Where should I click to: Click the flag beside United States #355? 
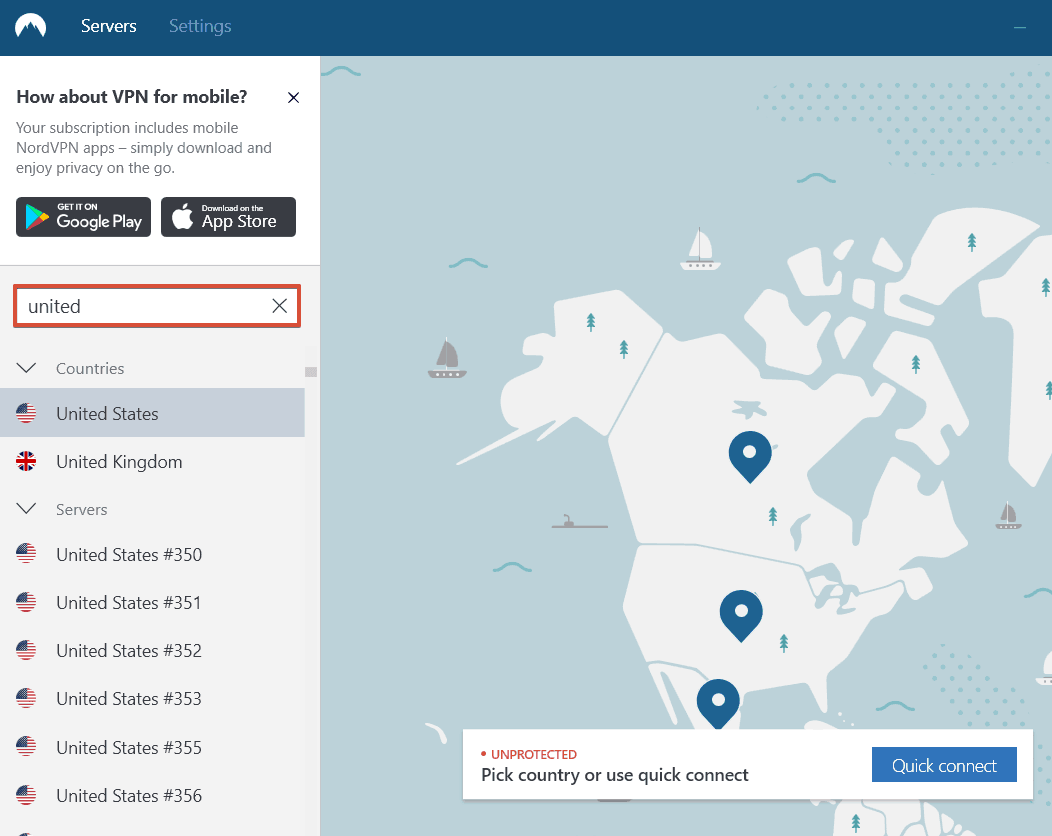26,746
